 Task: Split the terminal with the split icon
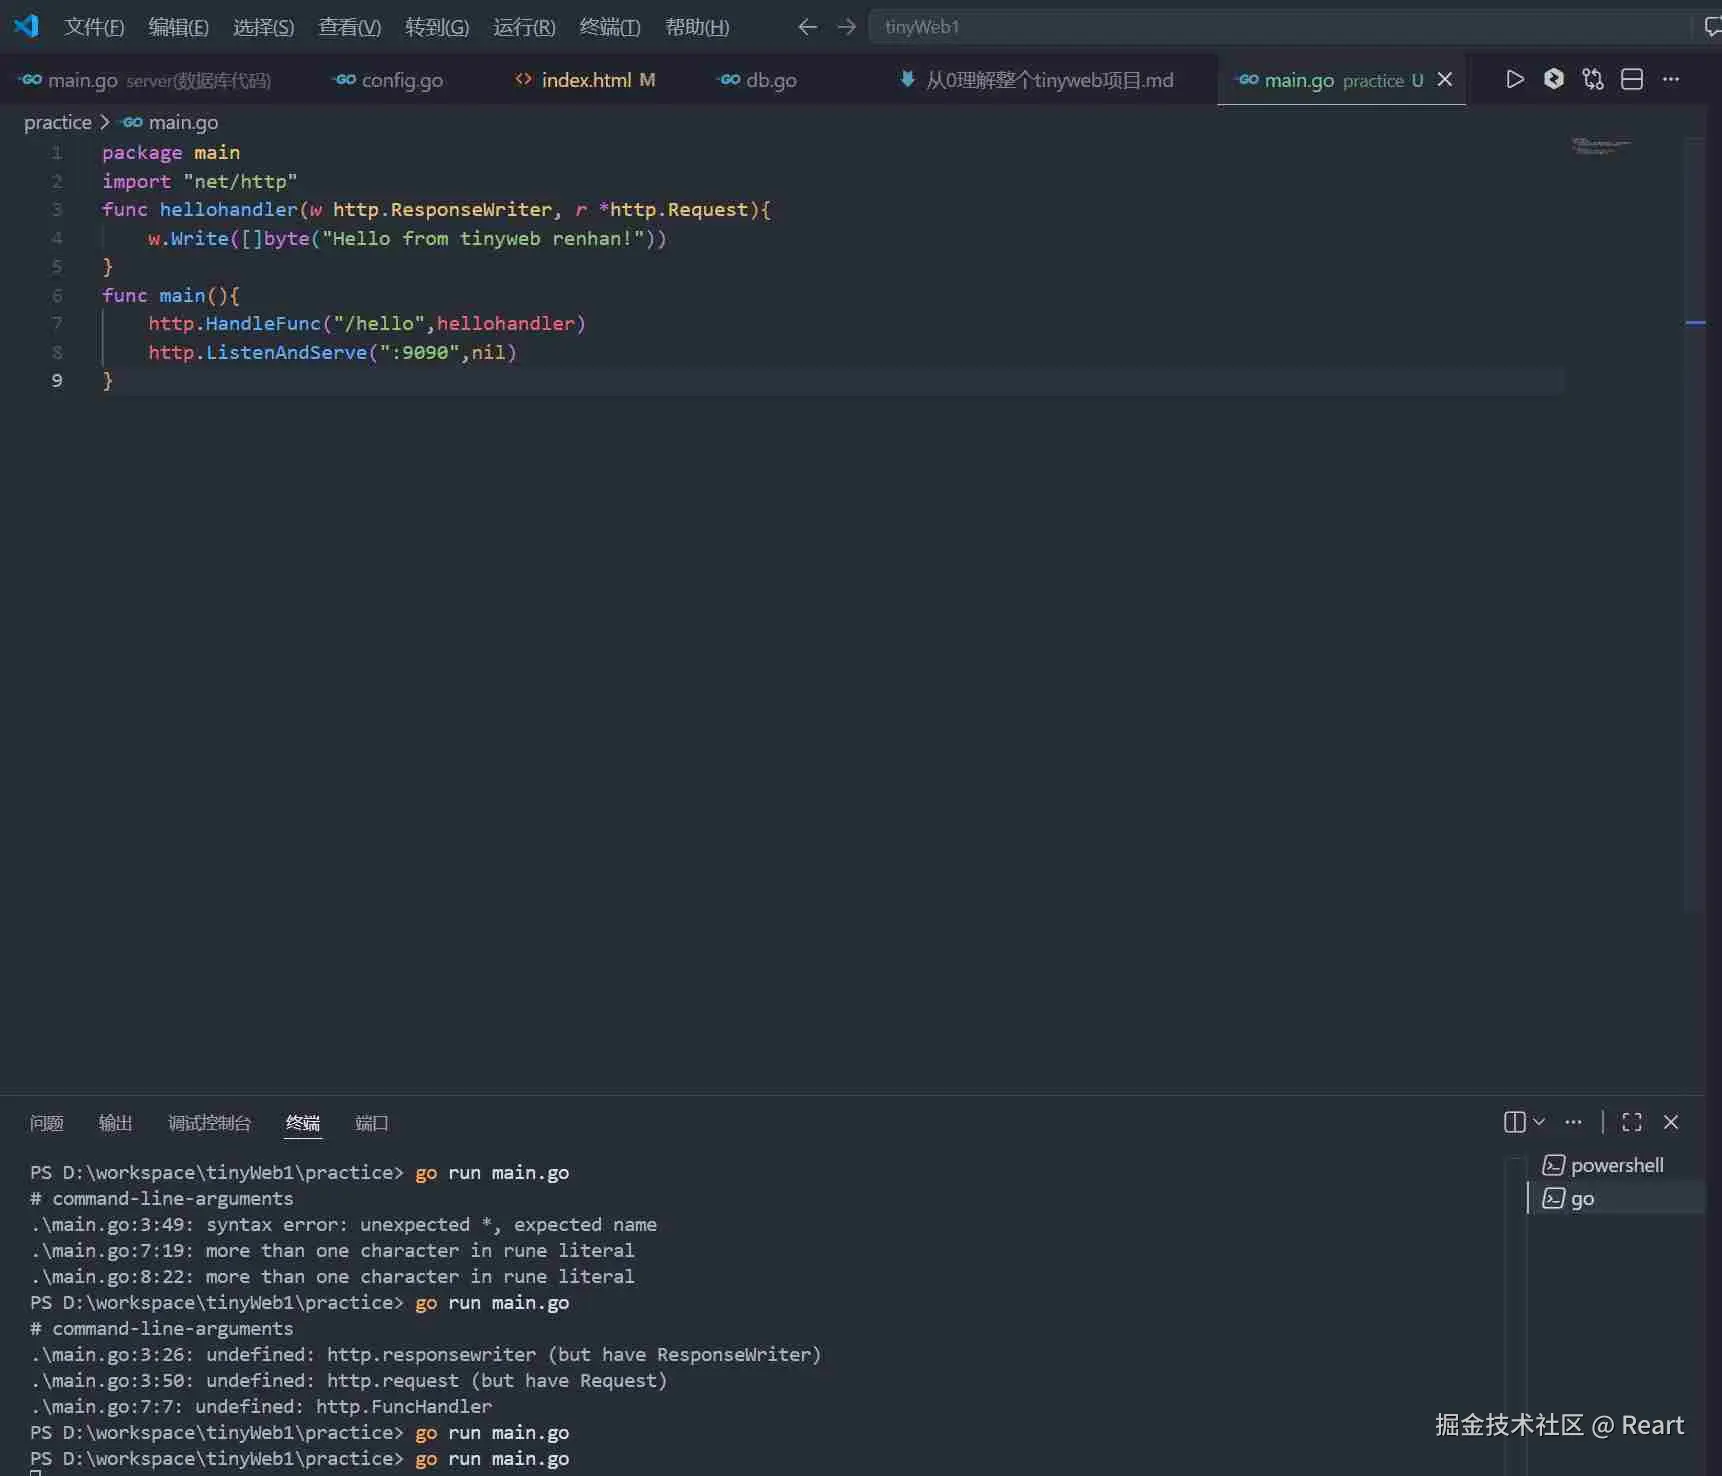point(1514,1122)
